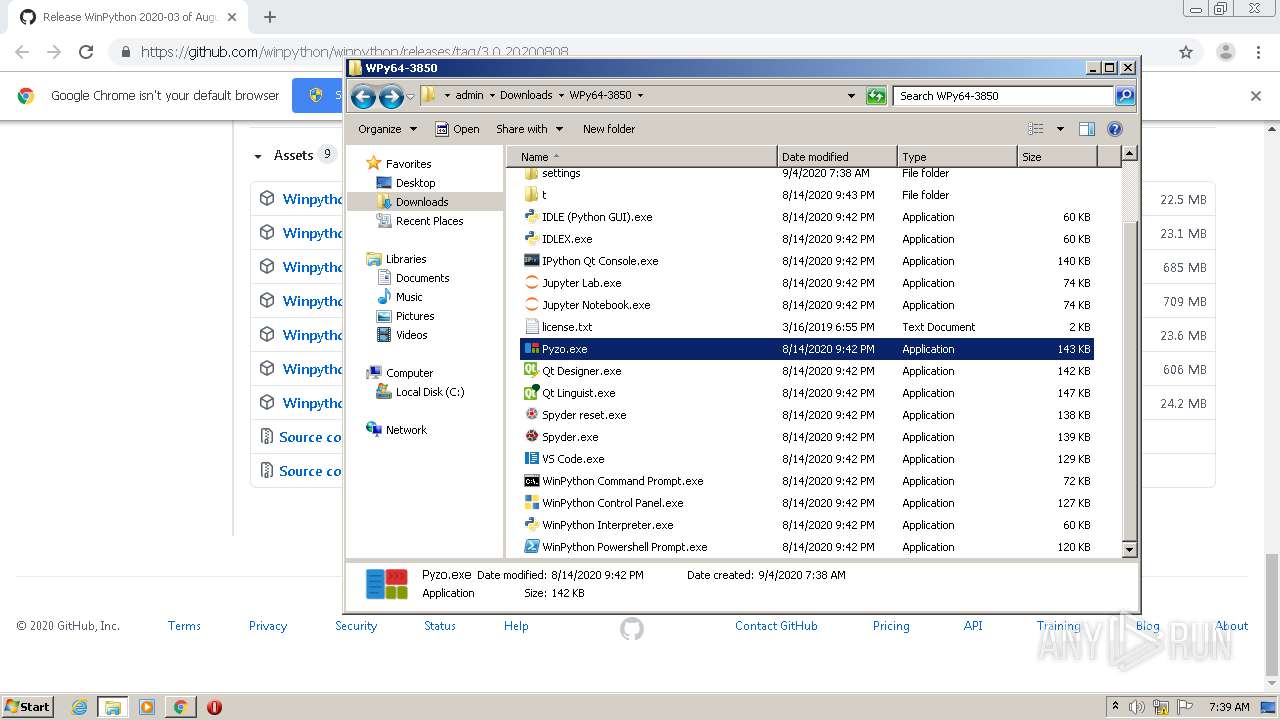Select IDLE (Python GUI).exe icon

pyautogui.click(x=532, y=217)
